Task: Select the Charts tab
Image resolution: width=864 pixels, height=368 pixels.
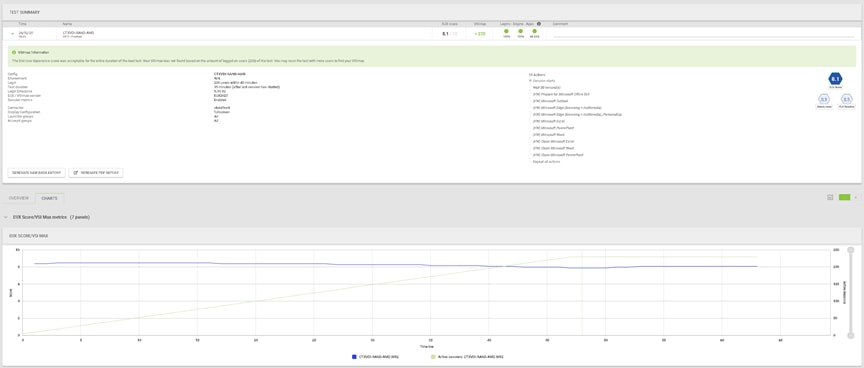Action: click(x=50, y=198)
